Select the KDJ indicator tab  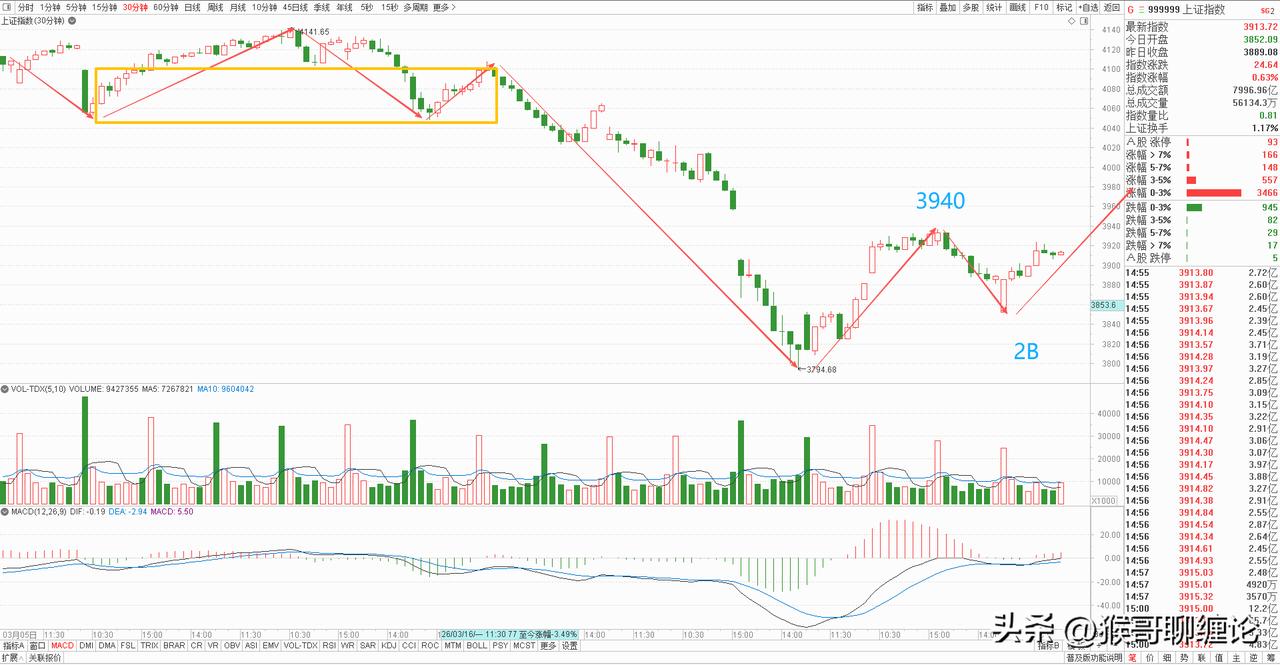tap(389, 646)
